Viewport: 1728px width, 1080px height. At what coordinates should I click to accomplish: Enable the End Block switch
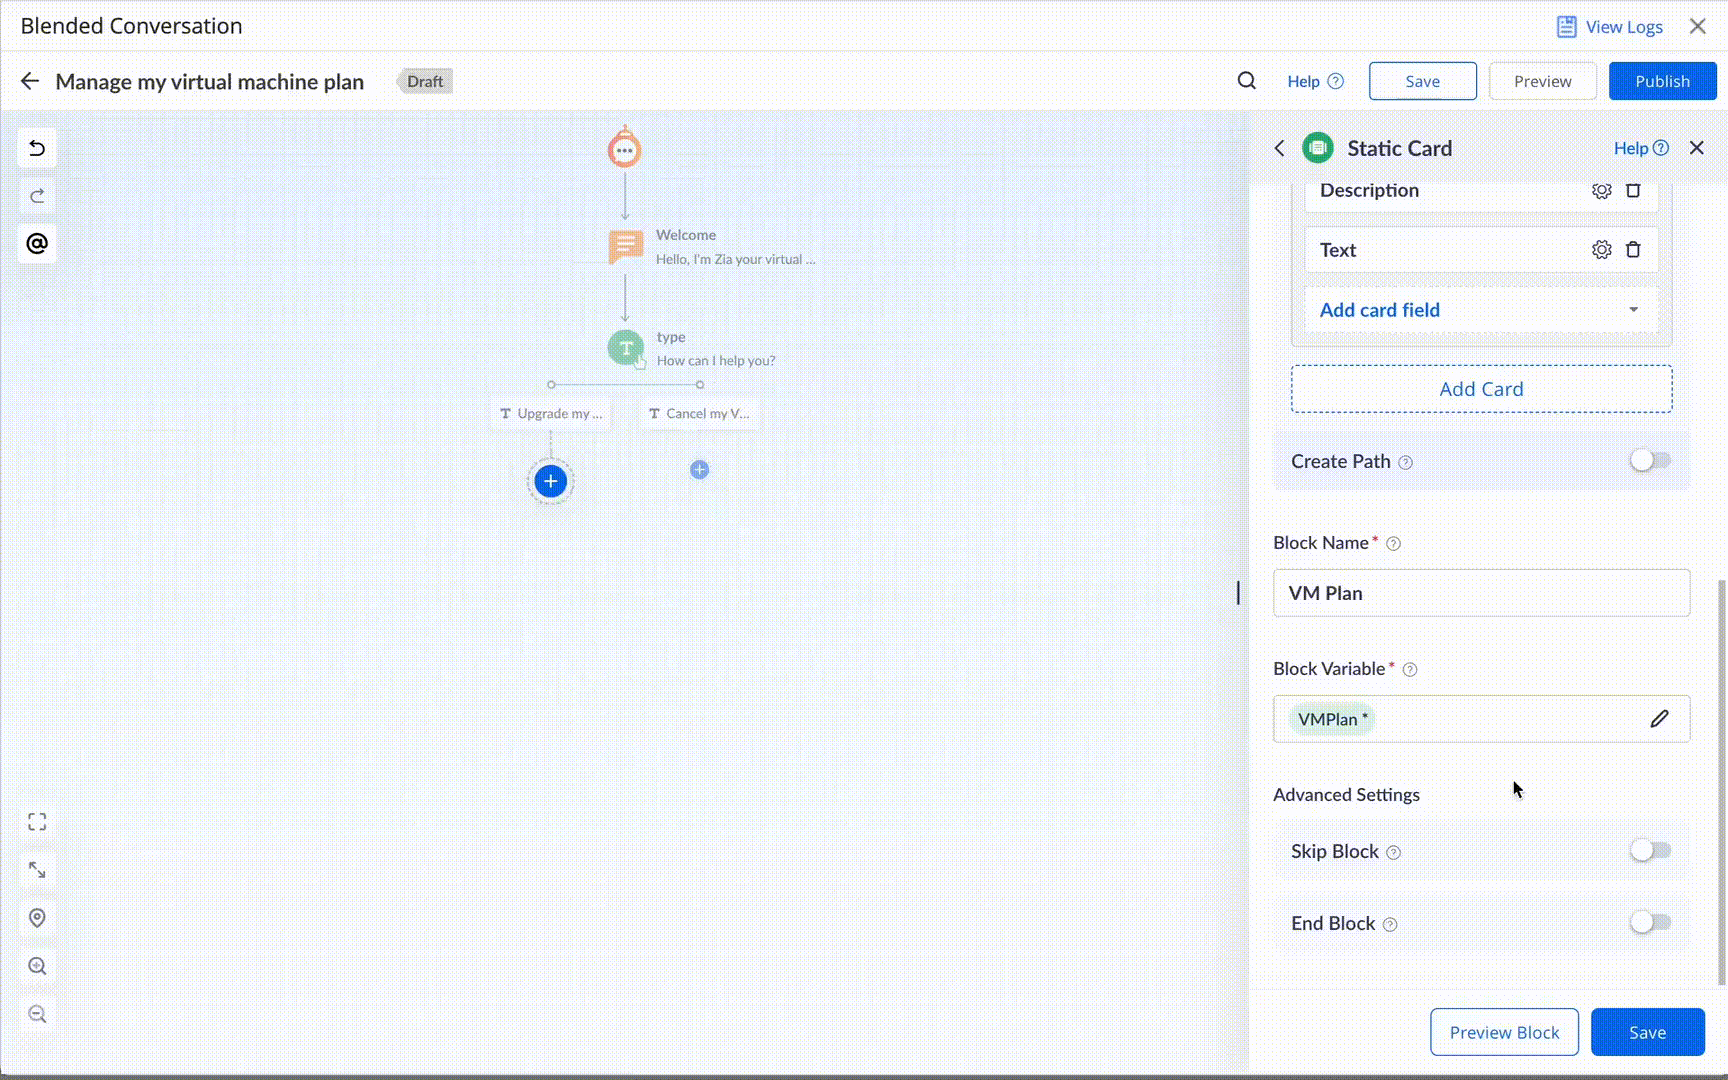tap(1650, 922)
